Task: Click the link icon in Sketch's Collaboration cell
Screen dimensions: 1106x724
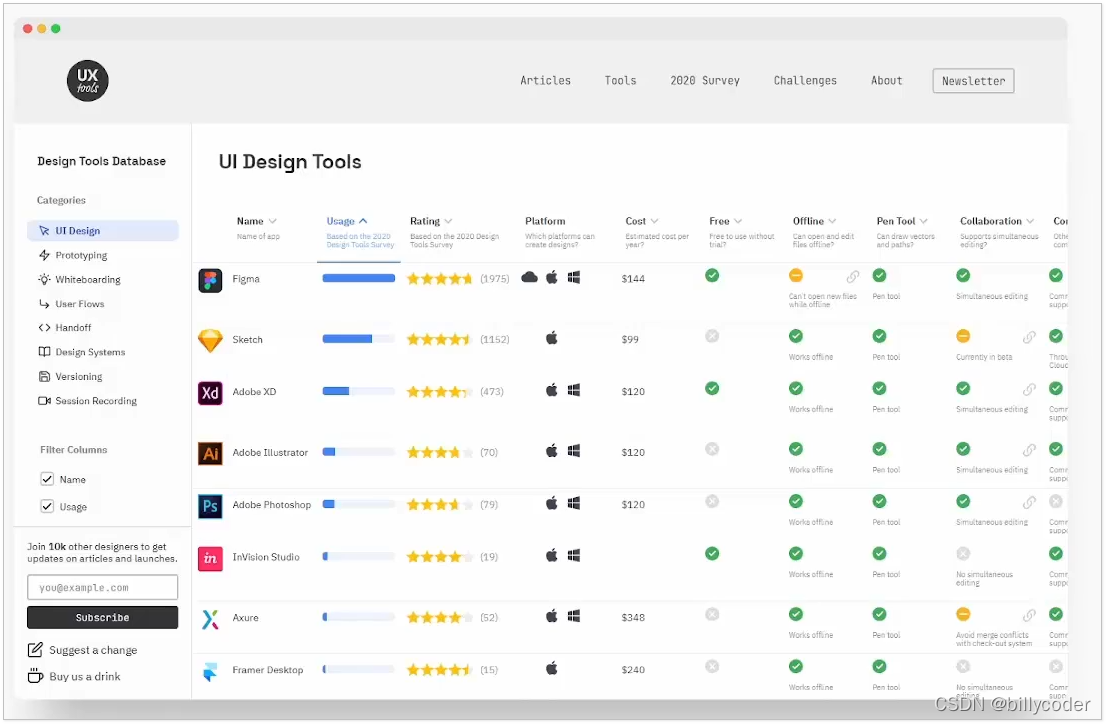Action: [x=1029, y=337]
